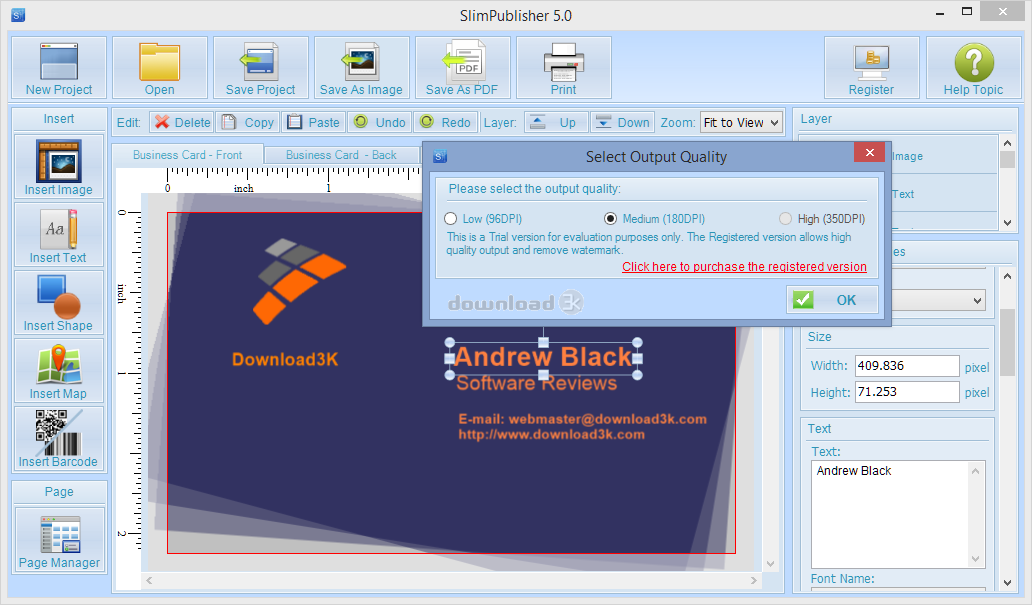This screenshot has width=1032, height=605.
Task: Switch to Business Card - Back tab
Action: pos(341,155)
